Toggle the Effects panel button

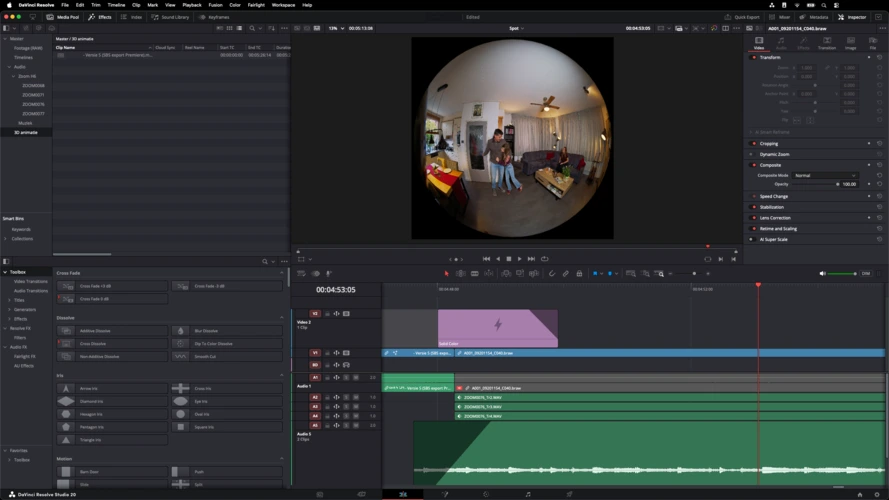pyautogui.click(x=100, y=17)
